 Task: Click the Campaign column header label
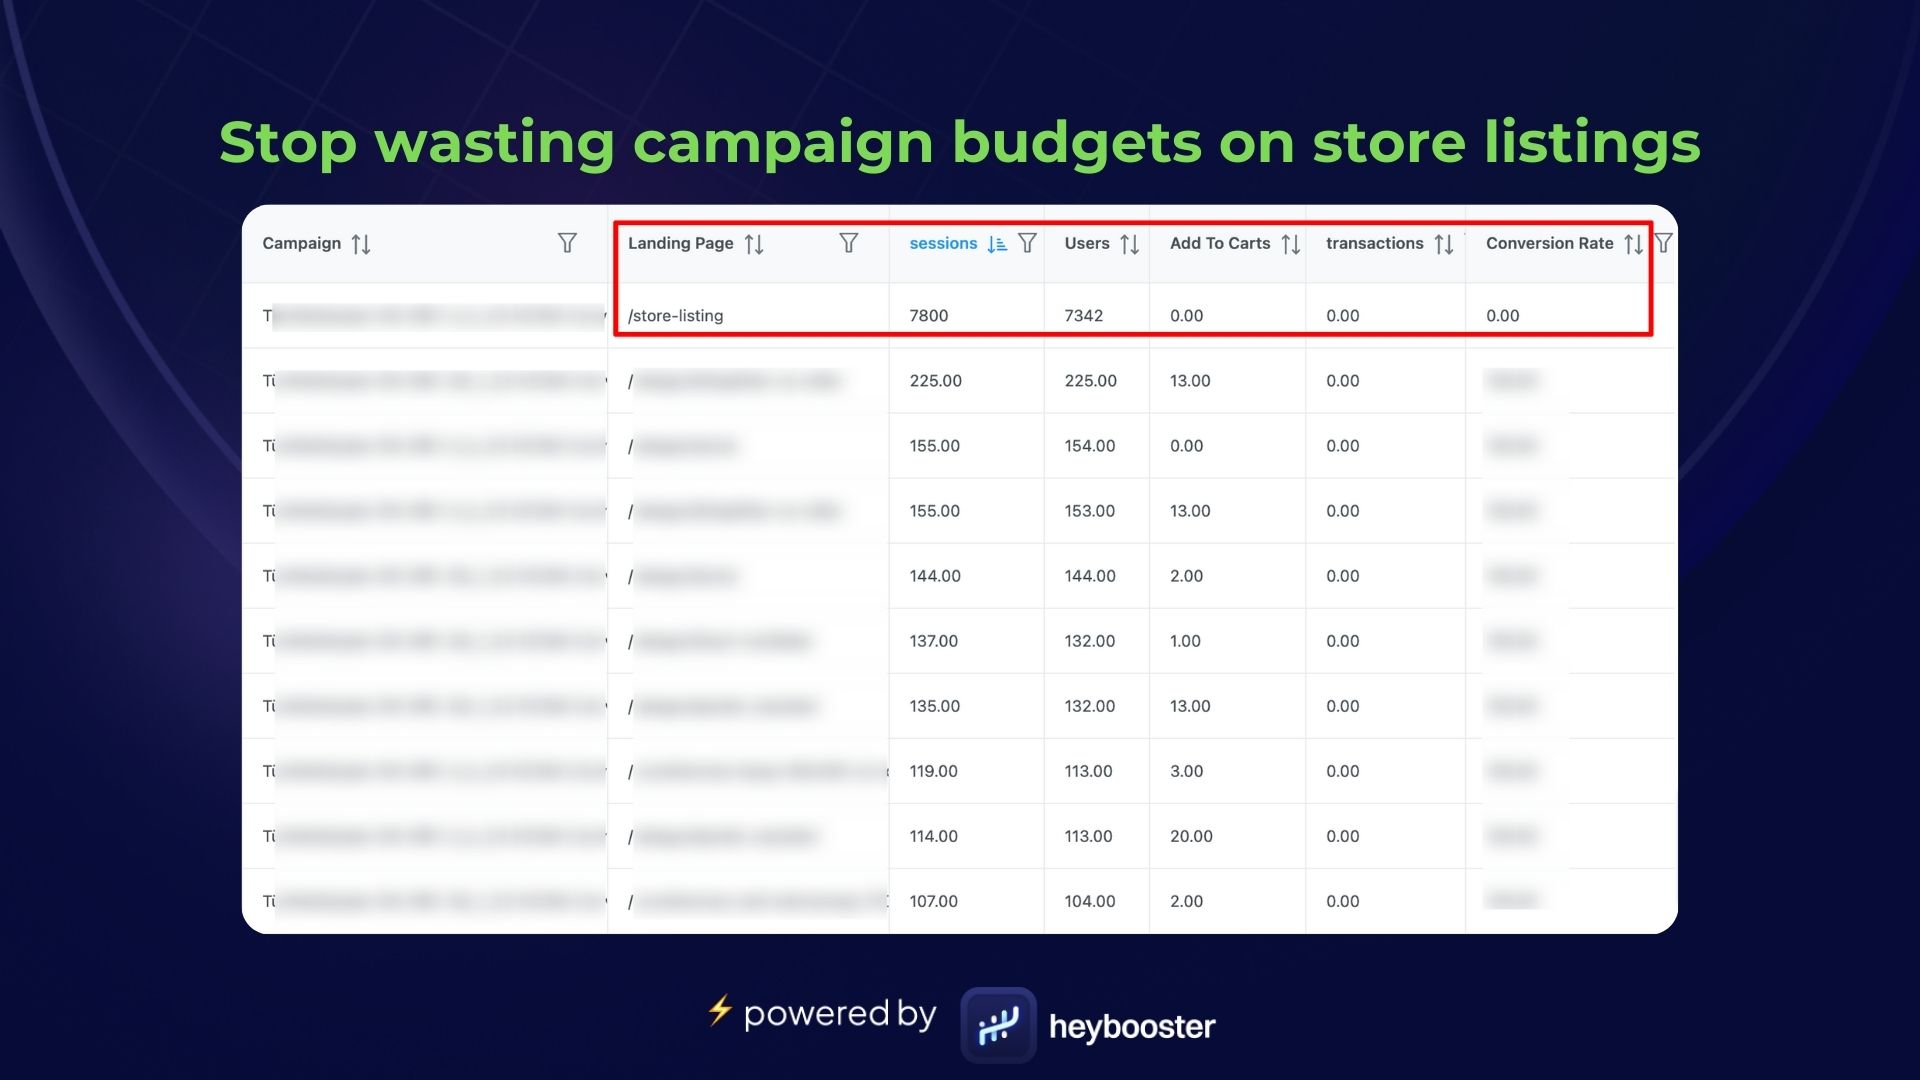click(301, 243)
